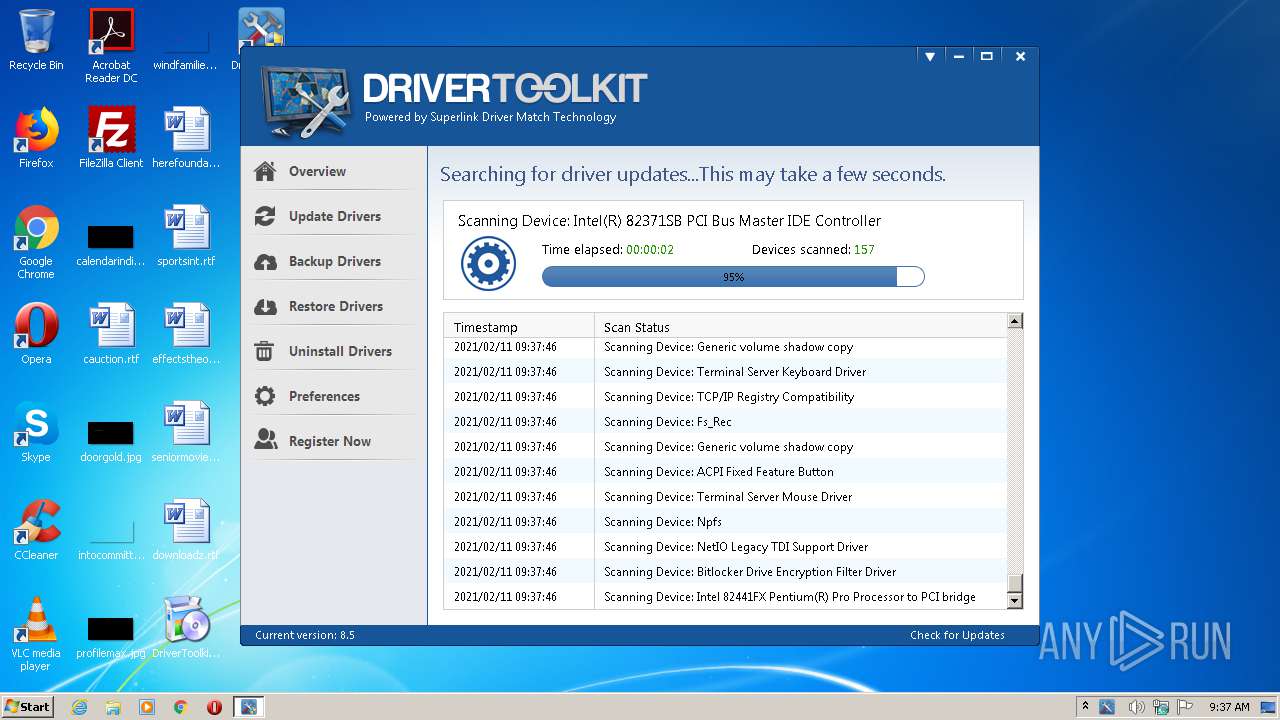Click scan log scrollbar down arrow
Screen dimensions: 1280x720
tap(1015, 601)
